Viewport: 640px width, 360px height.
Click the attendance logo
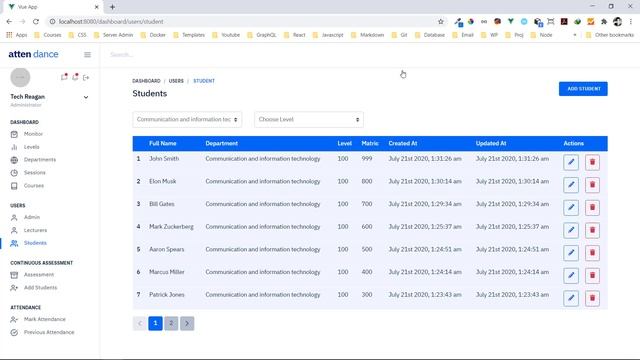pos(33,54)
